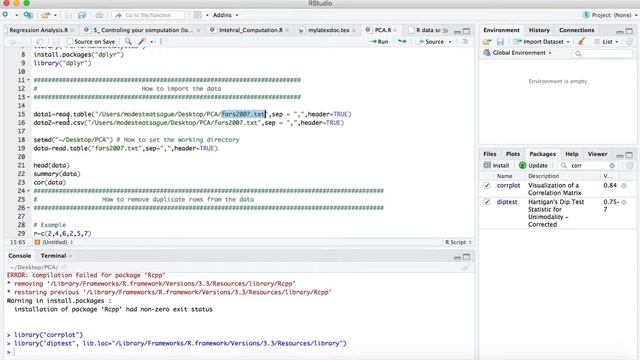
Task: Click the Packages refresh icon
Action: (x=629, y=165)
